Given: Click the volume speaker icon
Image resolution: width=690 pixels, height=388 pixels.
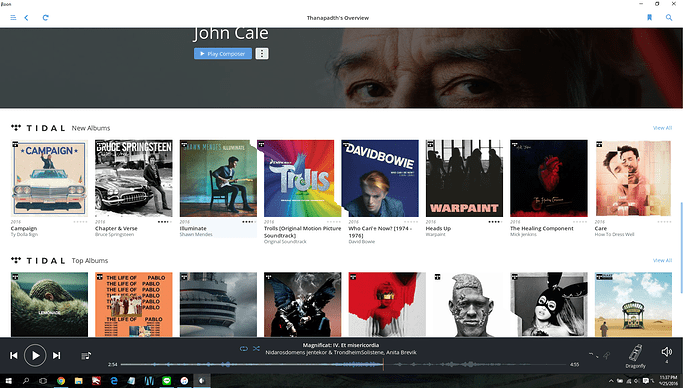Looking at the screenshot, I should (667, 352).
